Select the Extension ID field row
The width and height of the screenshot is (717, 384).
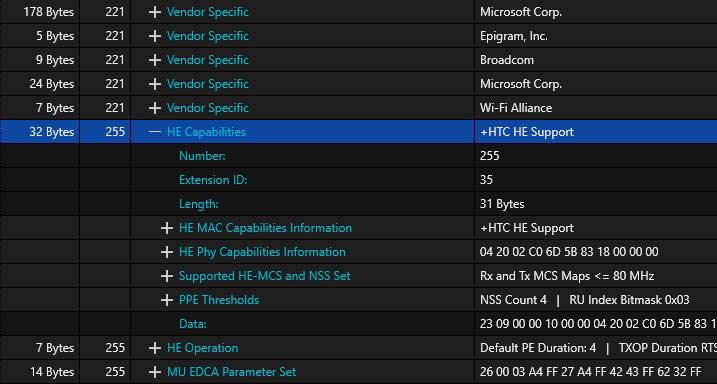(358, 180)
